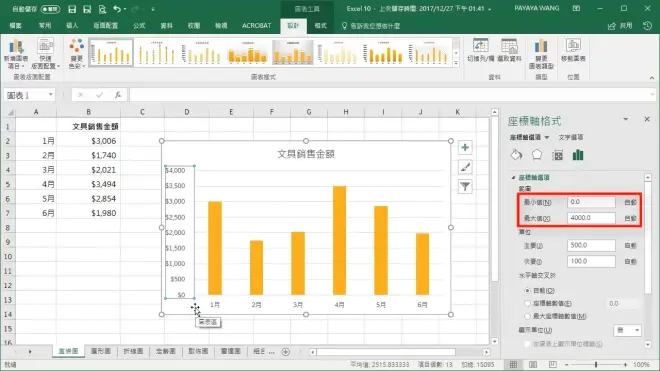Open Axis Options dropdown arrow in pane header
Screen dimensions: 660x371
pyautogui.click(x=547, y=137)
